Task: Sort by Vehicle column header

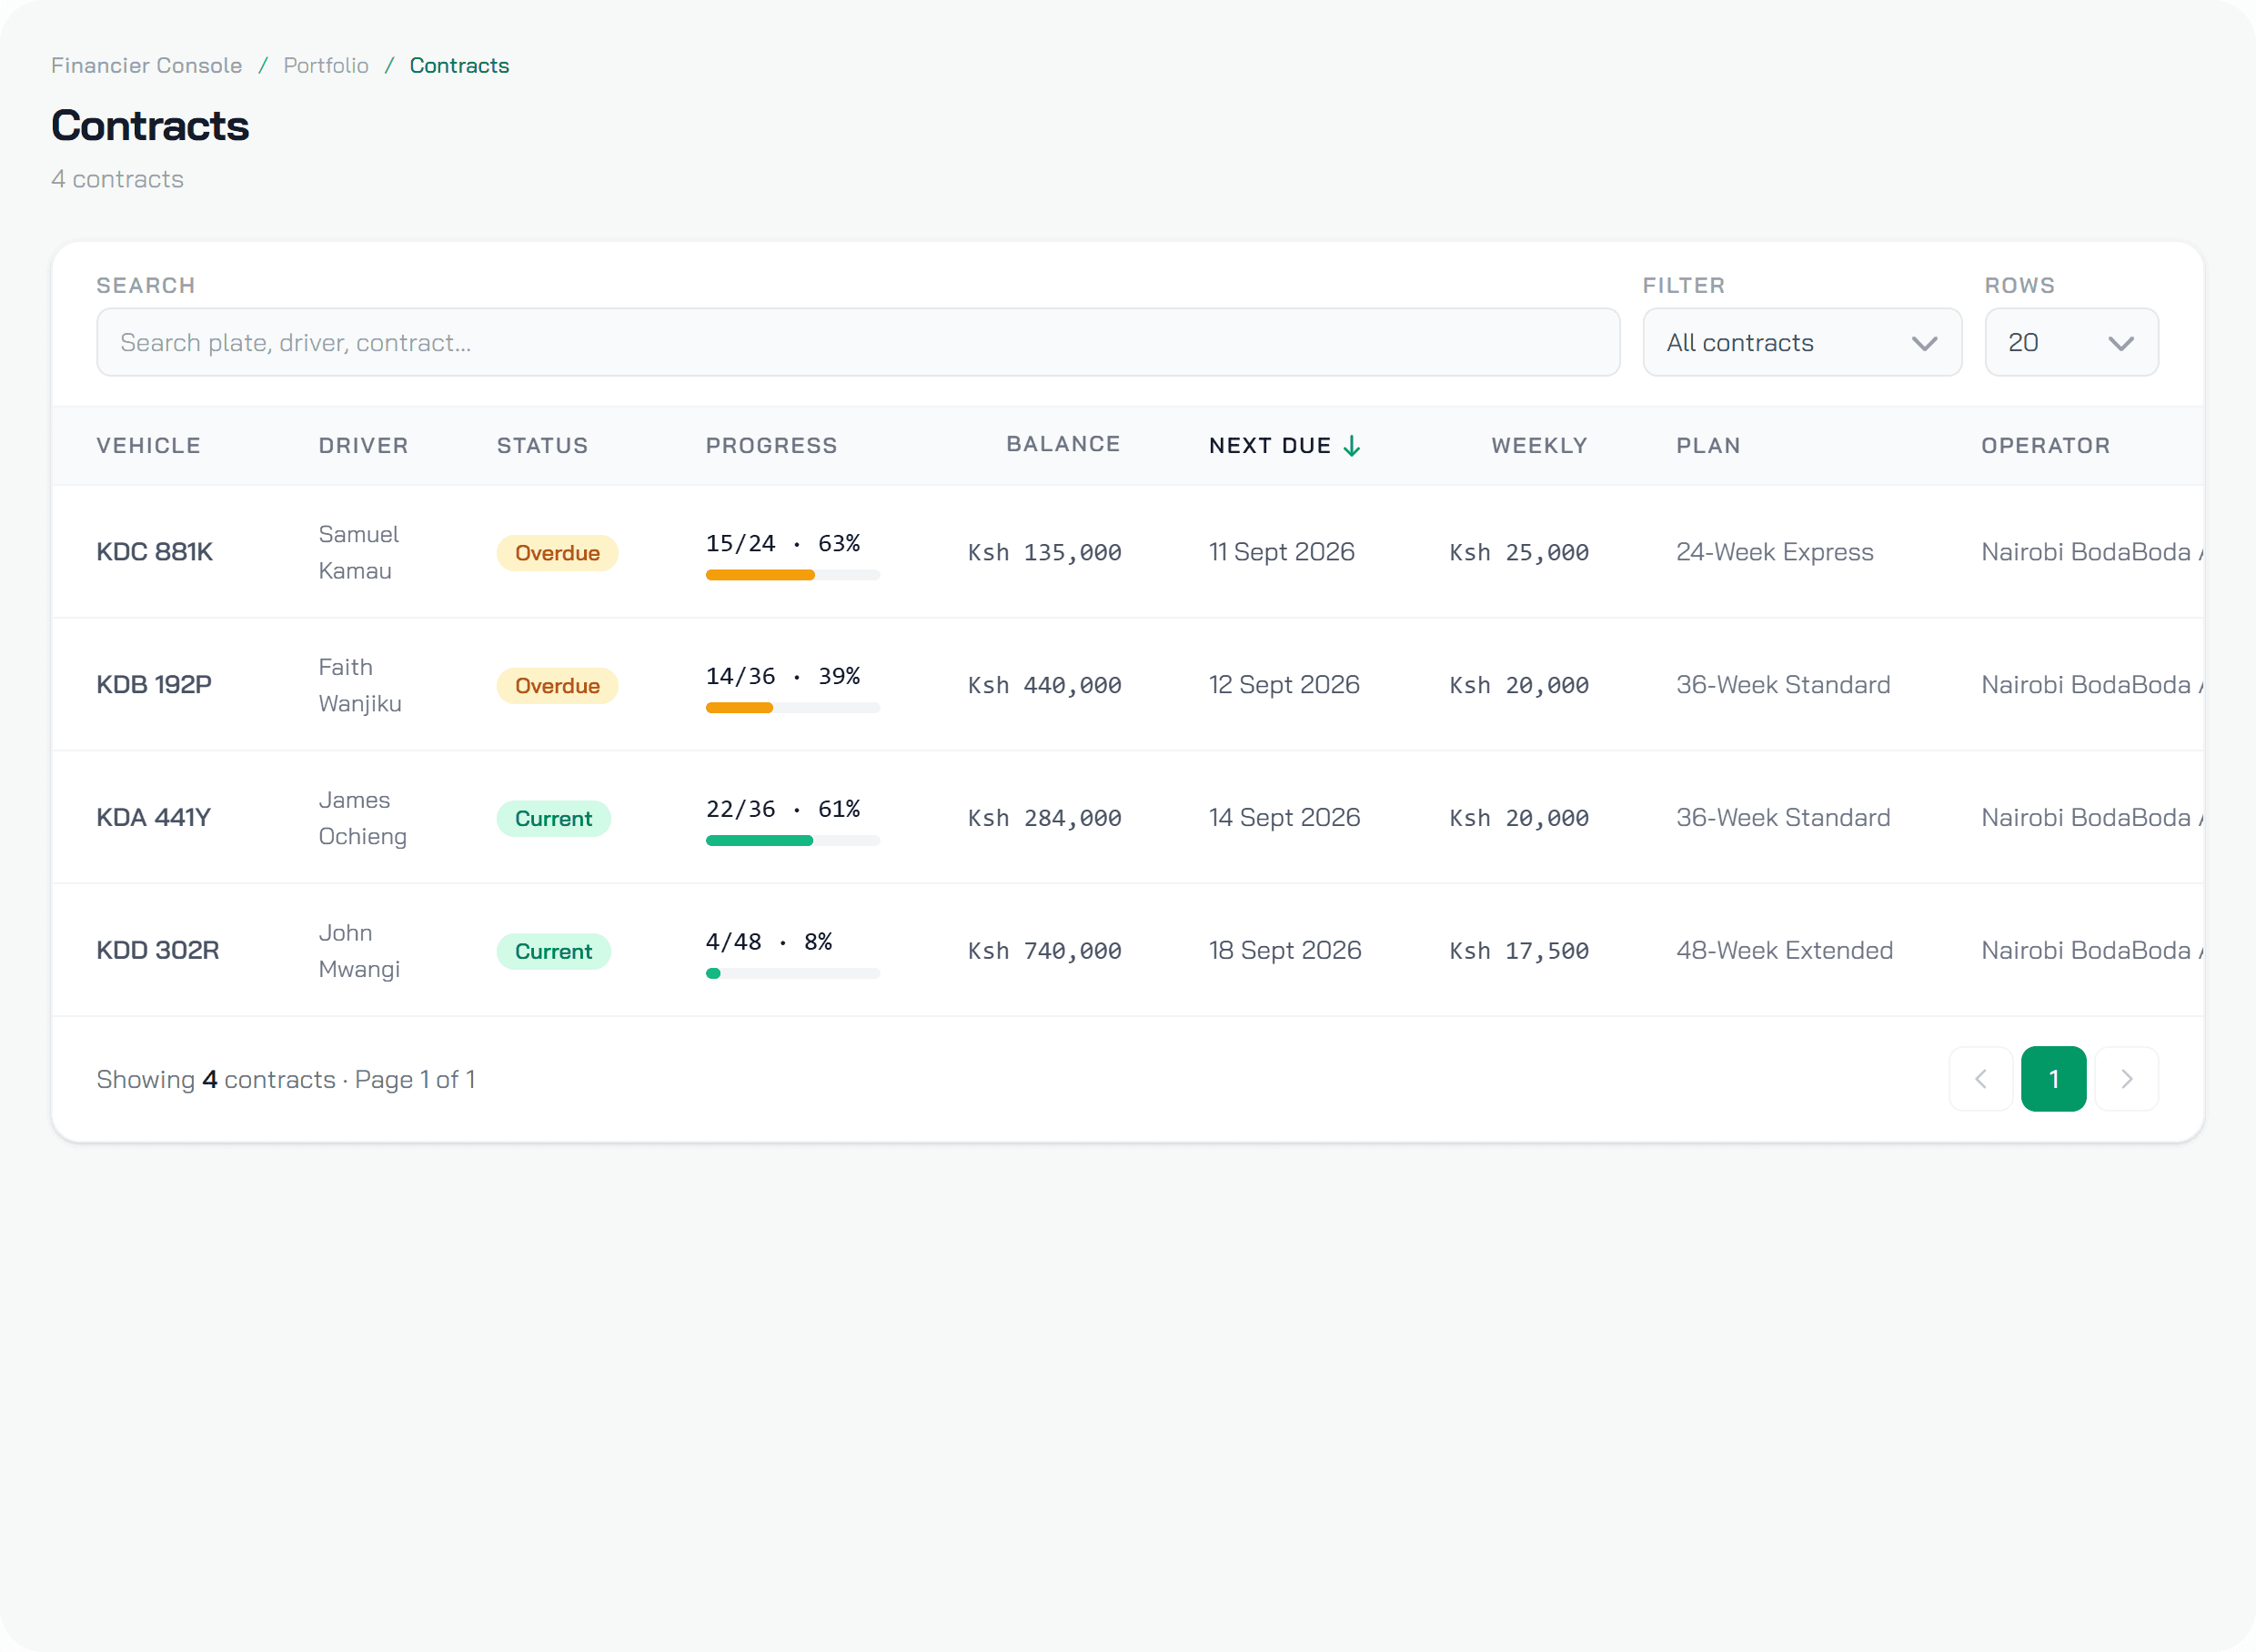Action: (149, 446)
